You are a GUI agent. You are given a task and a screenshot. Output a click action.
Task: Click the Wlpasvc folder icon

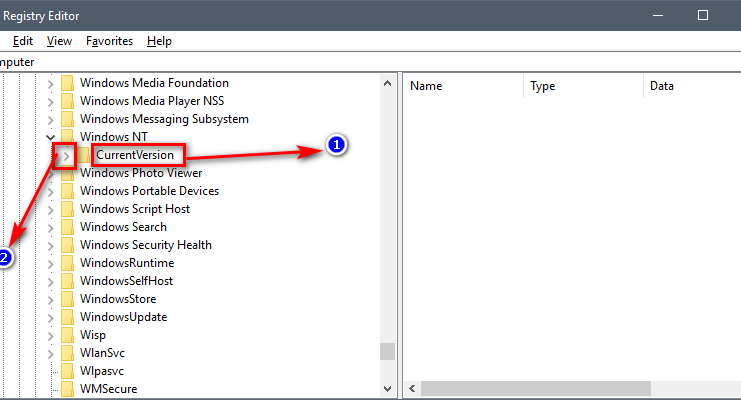(68, 371)
